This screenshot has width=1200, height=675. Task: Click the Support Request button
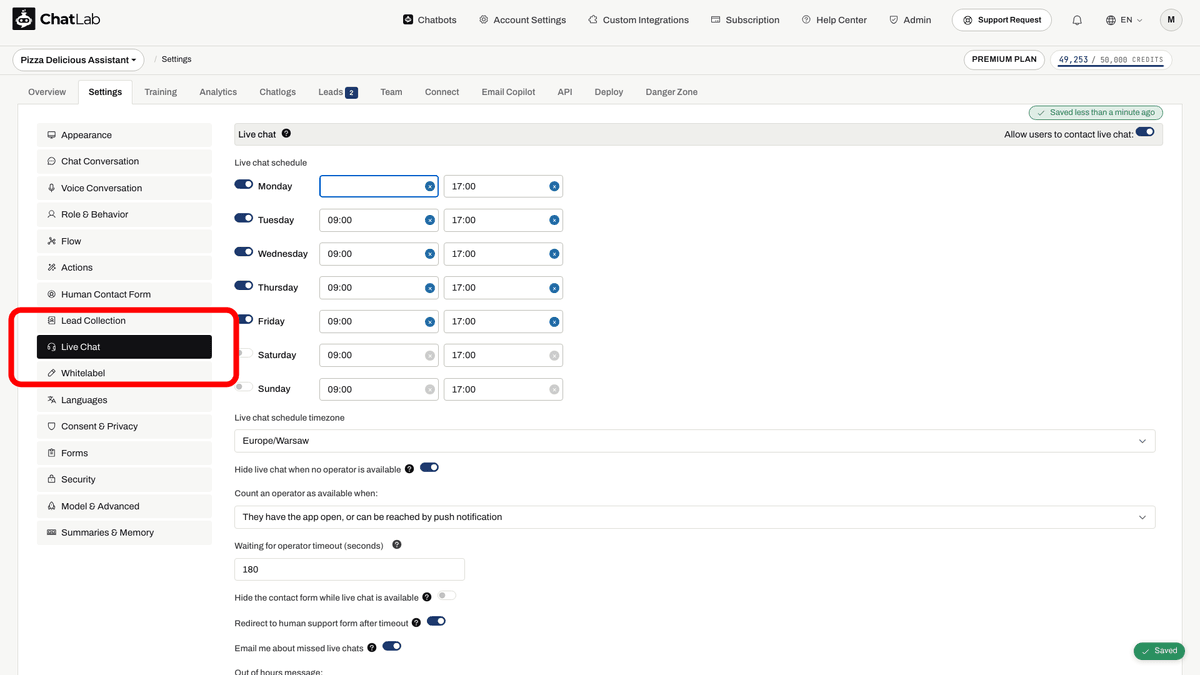click(1003, 20)
